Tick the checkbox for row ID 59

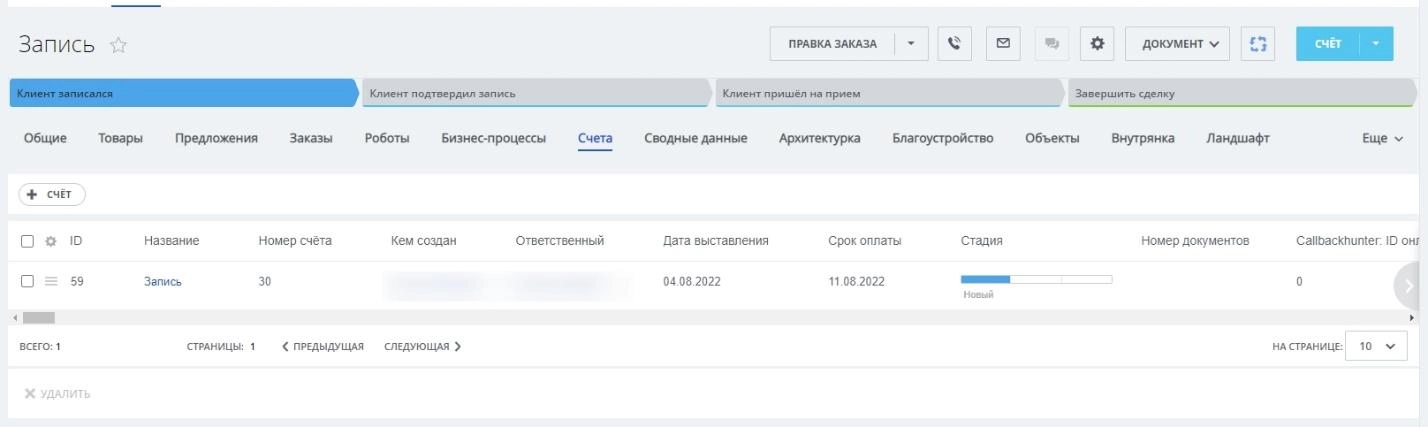(x=28, y=282)
